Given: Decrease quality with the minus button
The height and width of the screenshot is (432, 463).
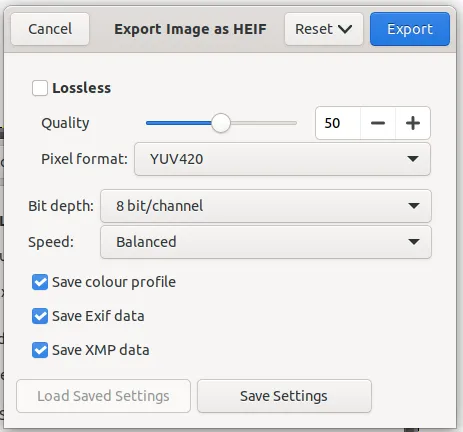Looking at the screenshot, I should click(378, 123).
